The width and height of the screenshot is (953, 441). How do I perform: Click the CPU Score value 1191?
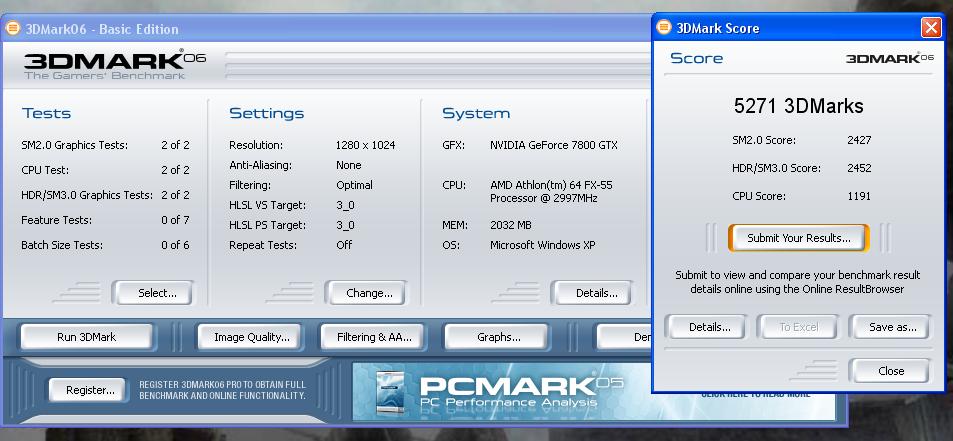(x=859, y=196)
